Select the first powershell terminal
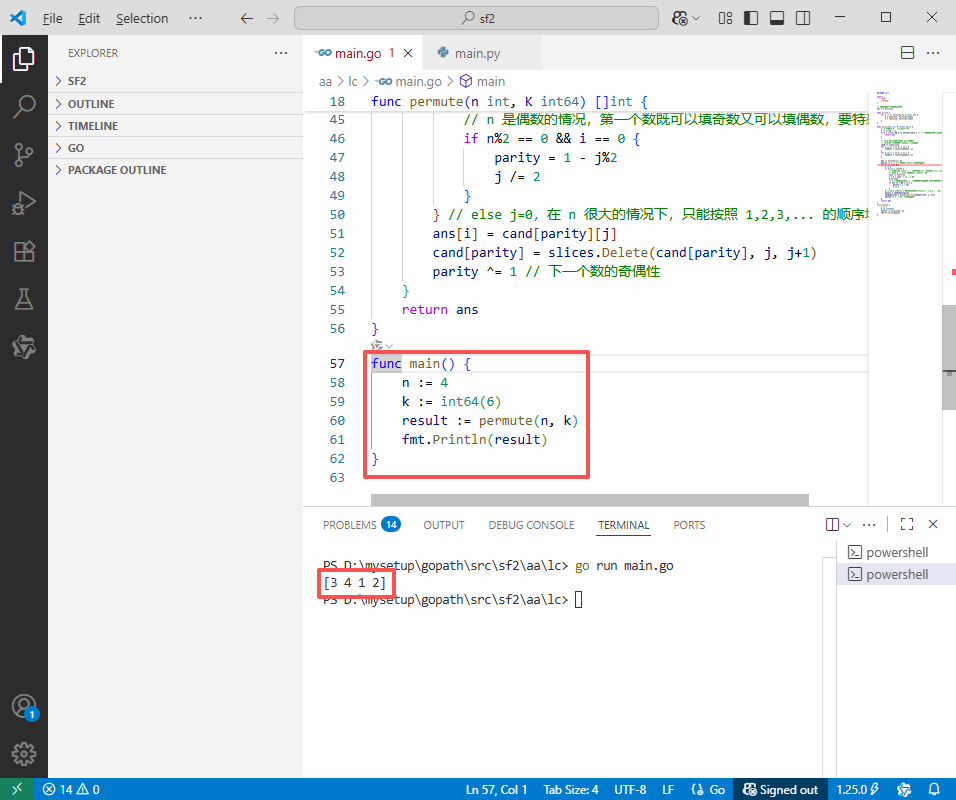 [895, 552]
